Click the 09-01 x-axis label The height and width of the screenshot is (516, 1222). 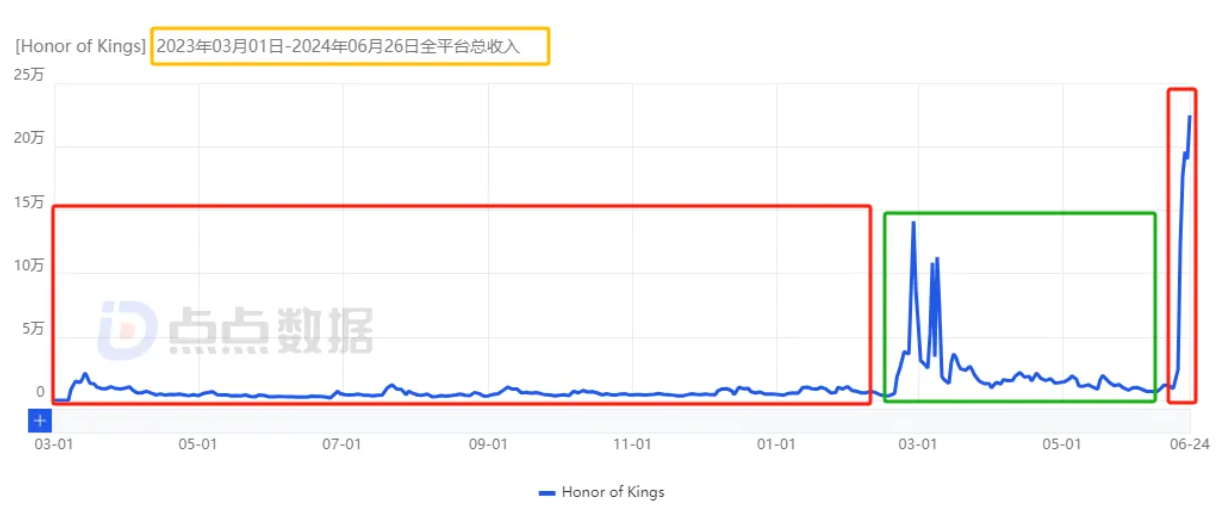tap(488, 444)
